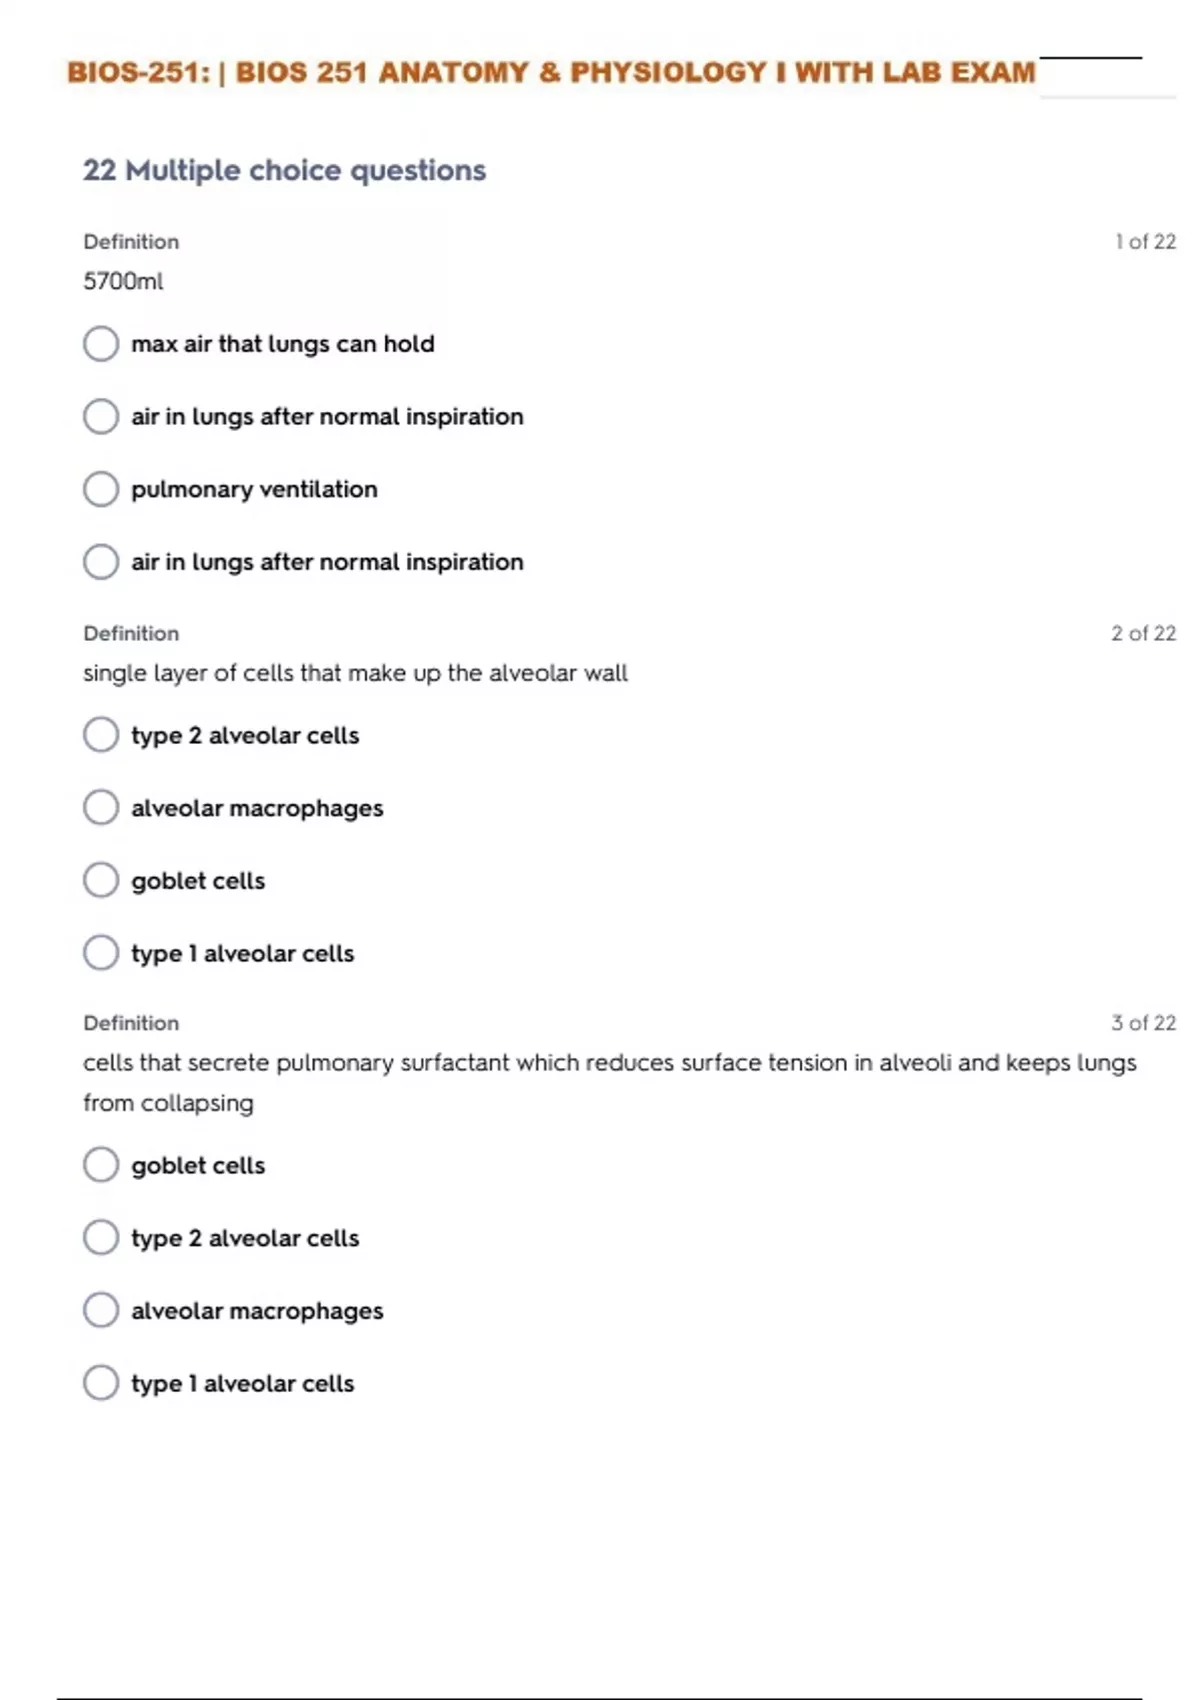Click the '22 Multiple choice questions' heading
The height and width of the screenshot is (1700, 1200).
(284, 170)
